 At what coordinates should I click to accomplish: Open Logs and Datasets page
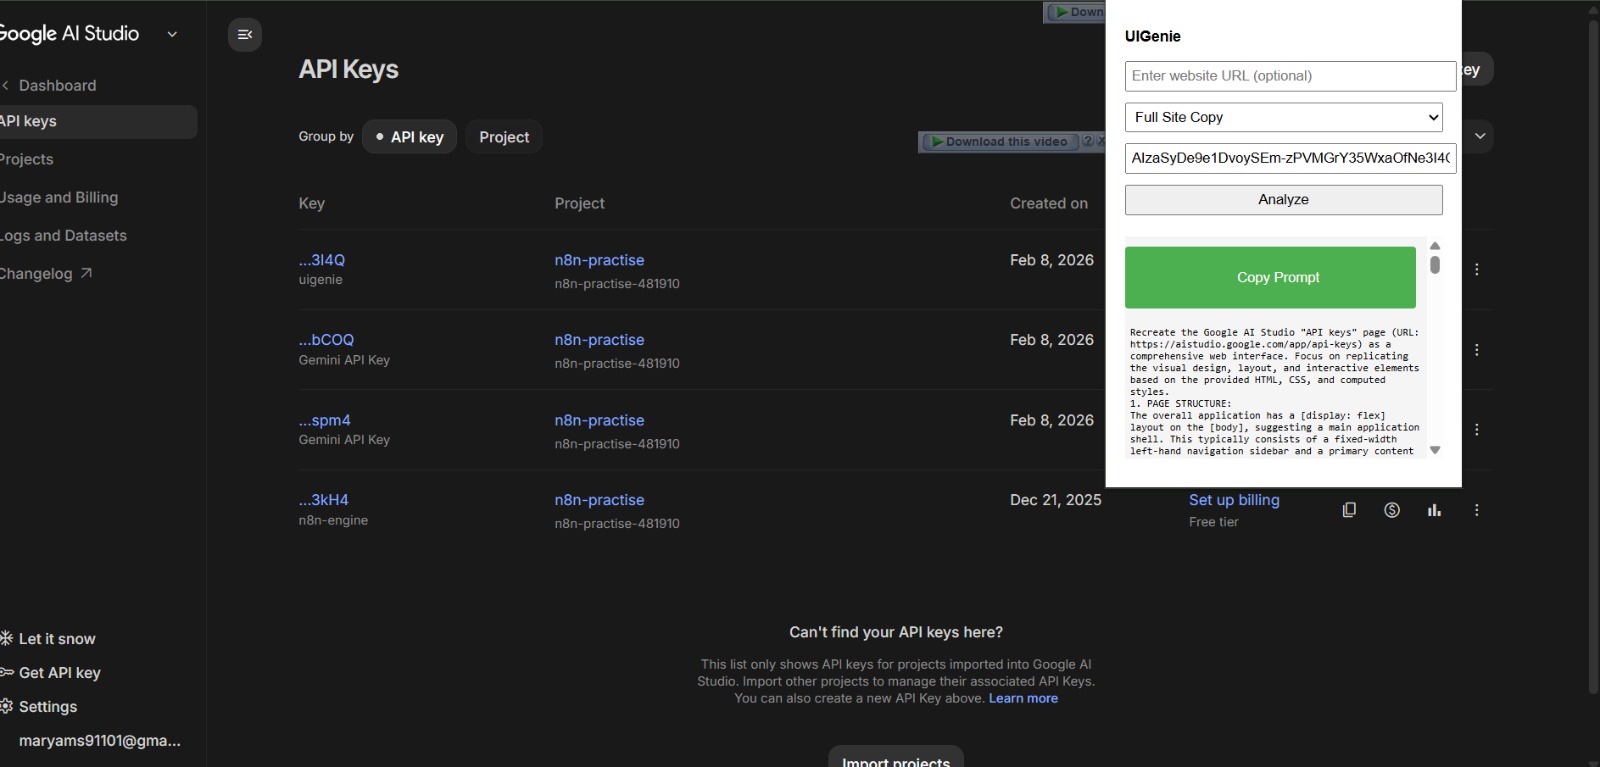[63, 235]
